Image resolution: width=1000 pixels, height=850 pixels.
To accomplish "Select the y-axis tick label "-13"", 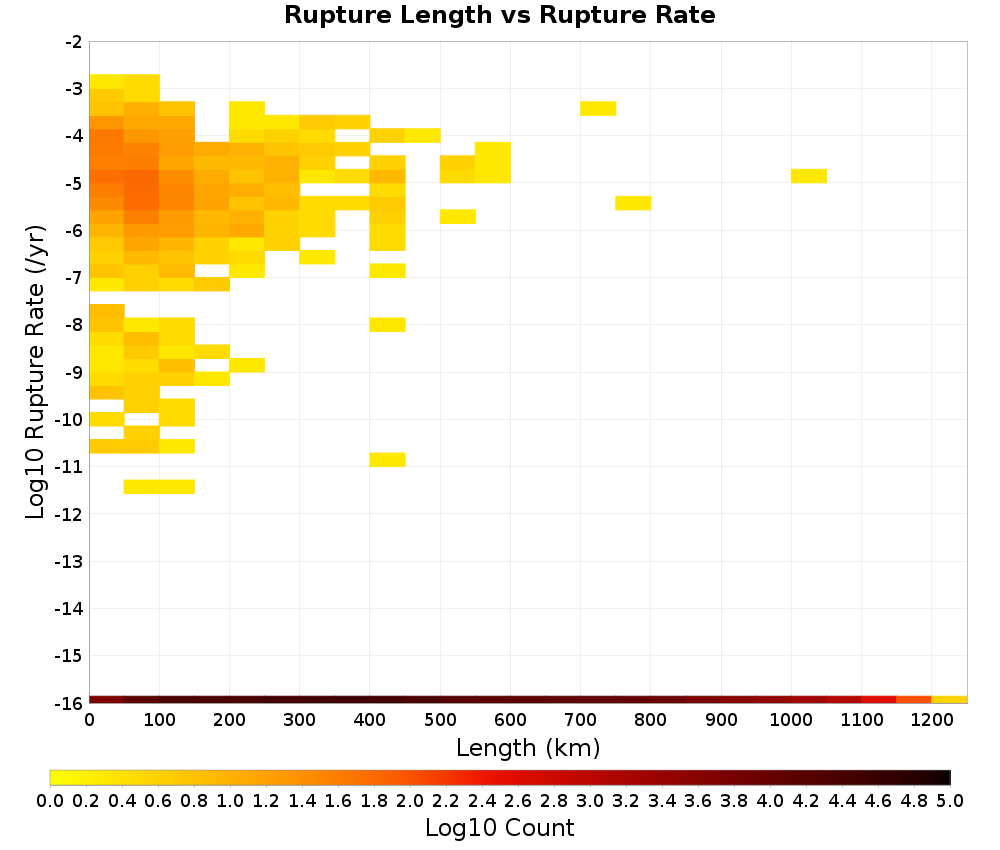I will [x=70, y=561].
